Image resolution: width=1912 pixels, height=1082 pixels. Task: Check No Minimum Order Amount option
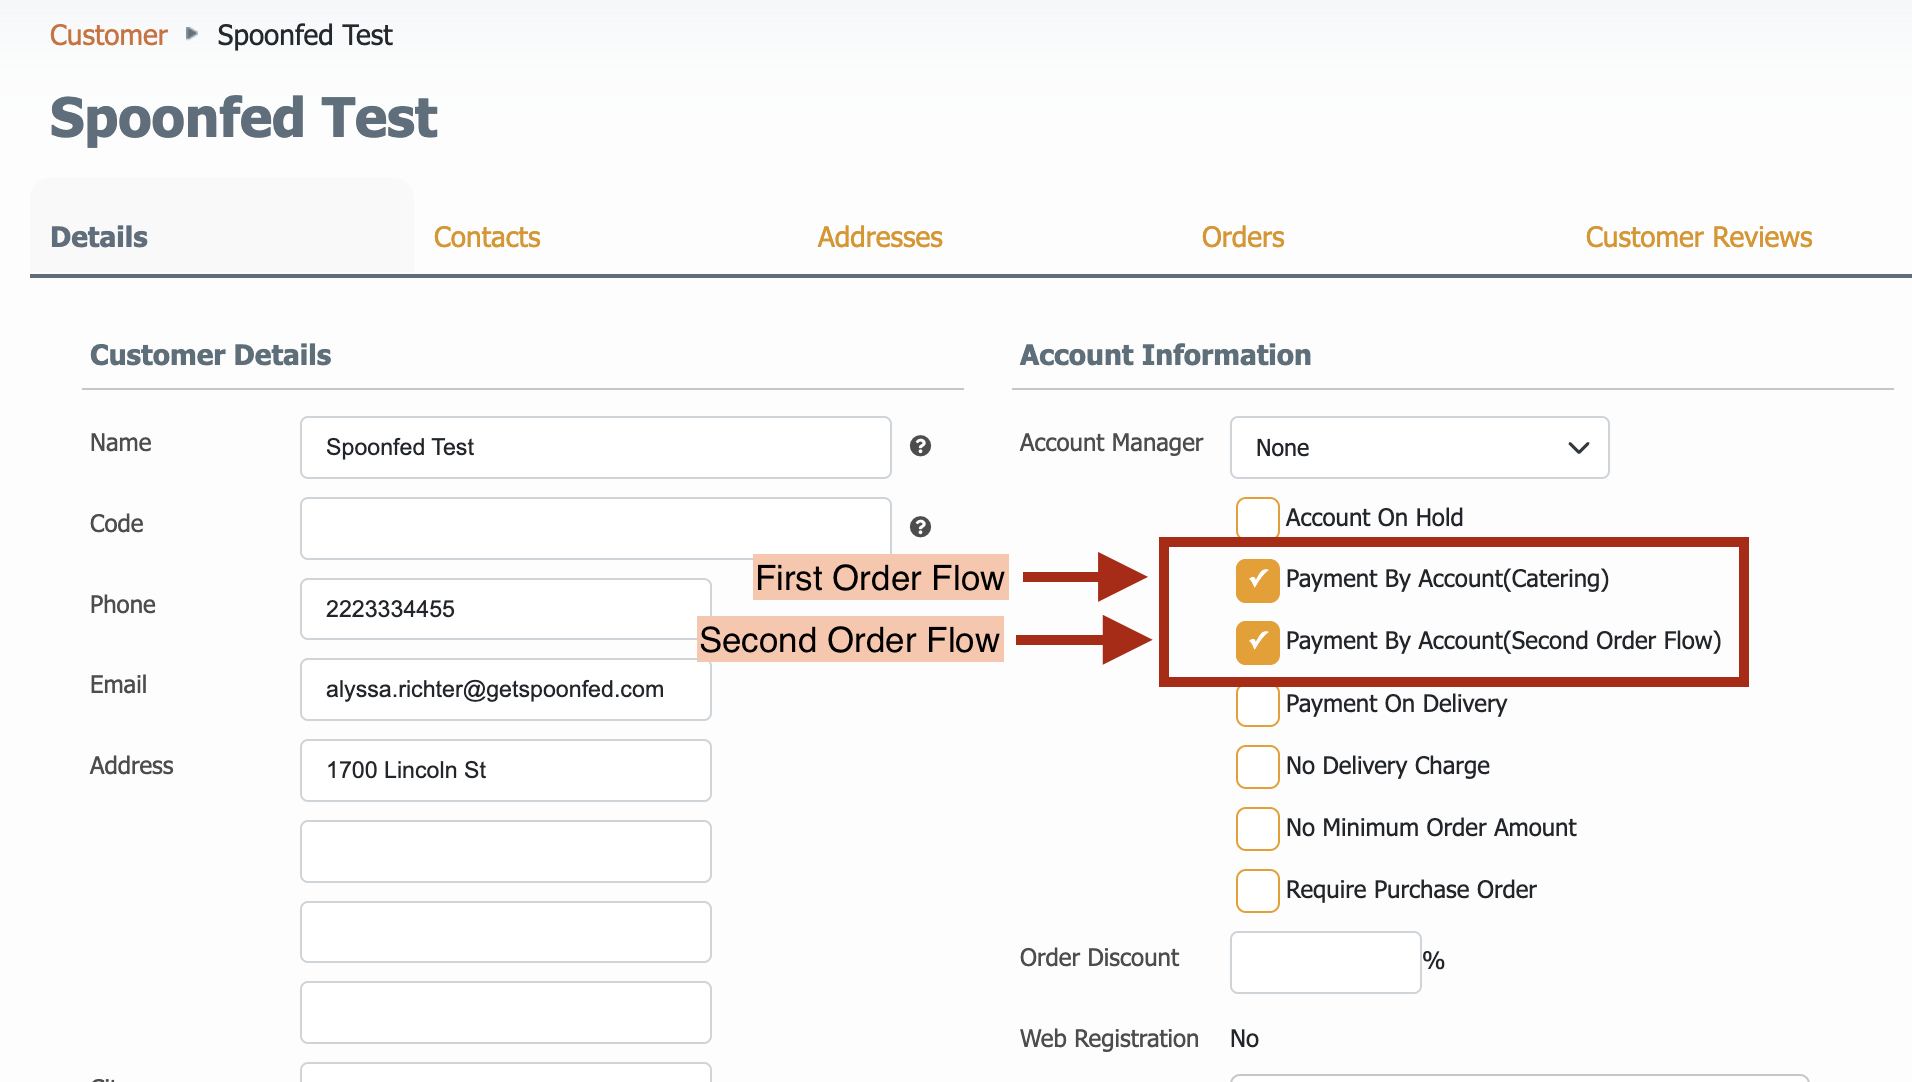point(1257,828)
